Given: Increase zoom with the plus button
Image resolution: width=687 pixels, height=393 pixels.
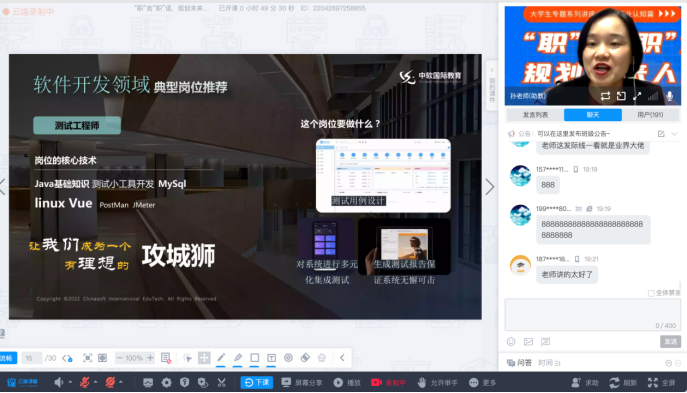Looking at the screenshot, I should point(150,358).
